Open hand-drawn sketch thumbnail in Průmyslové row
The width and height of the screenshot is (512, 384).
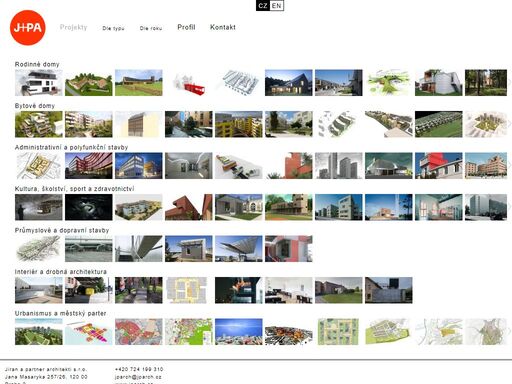pyautogui.click(x=39, y=249)
